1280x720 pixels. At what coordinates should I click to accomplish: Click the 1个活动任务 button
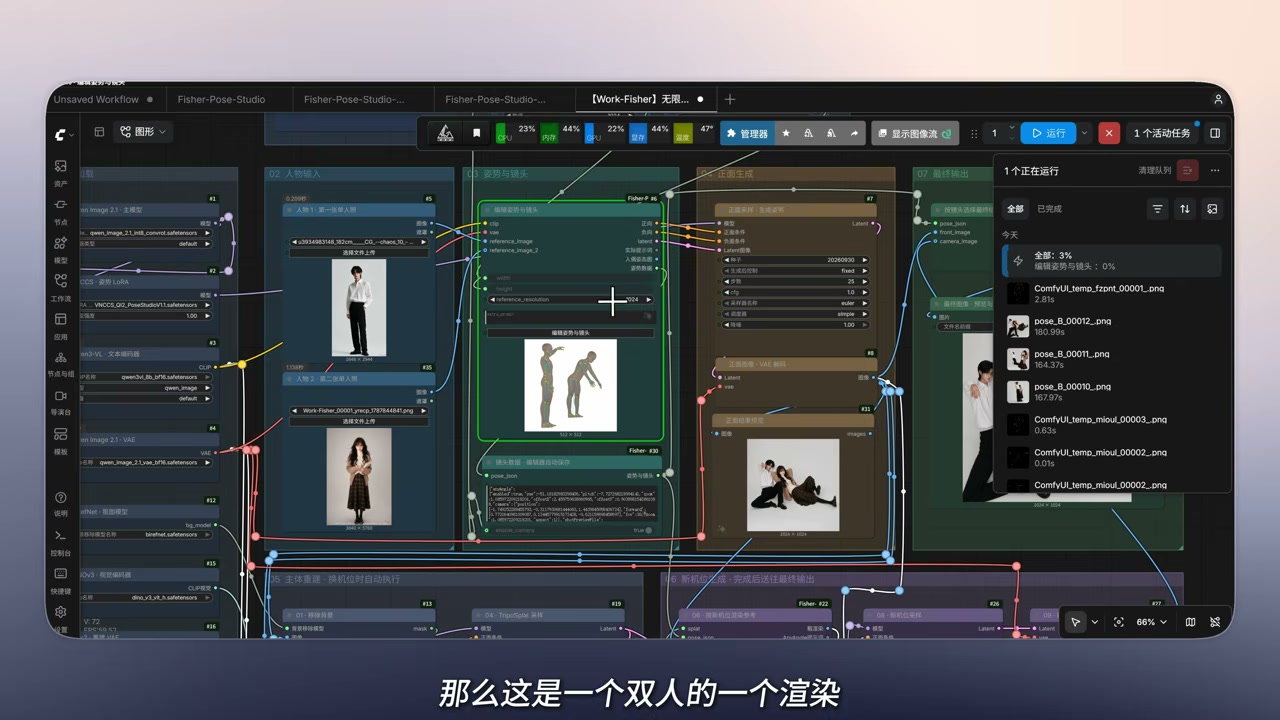1161,133
